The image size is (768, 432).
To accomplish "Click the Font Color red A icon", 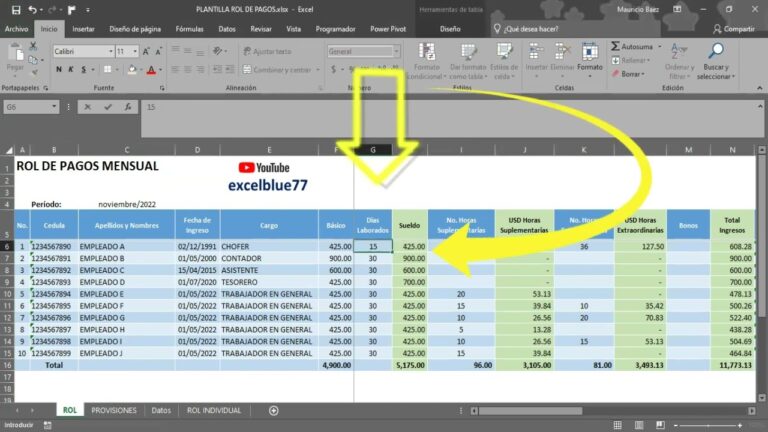I will point(151,70).
